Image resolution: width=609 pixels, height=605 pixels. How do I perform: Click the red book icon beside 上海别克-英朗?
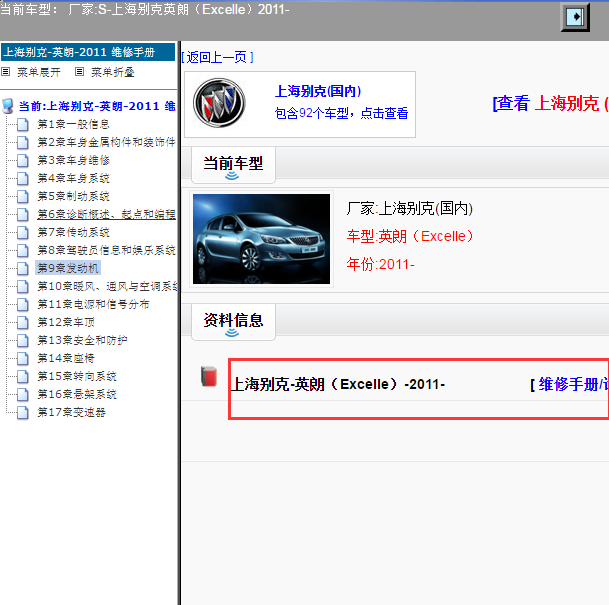click(209, 376)
